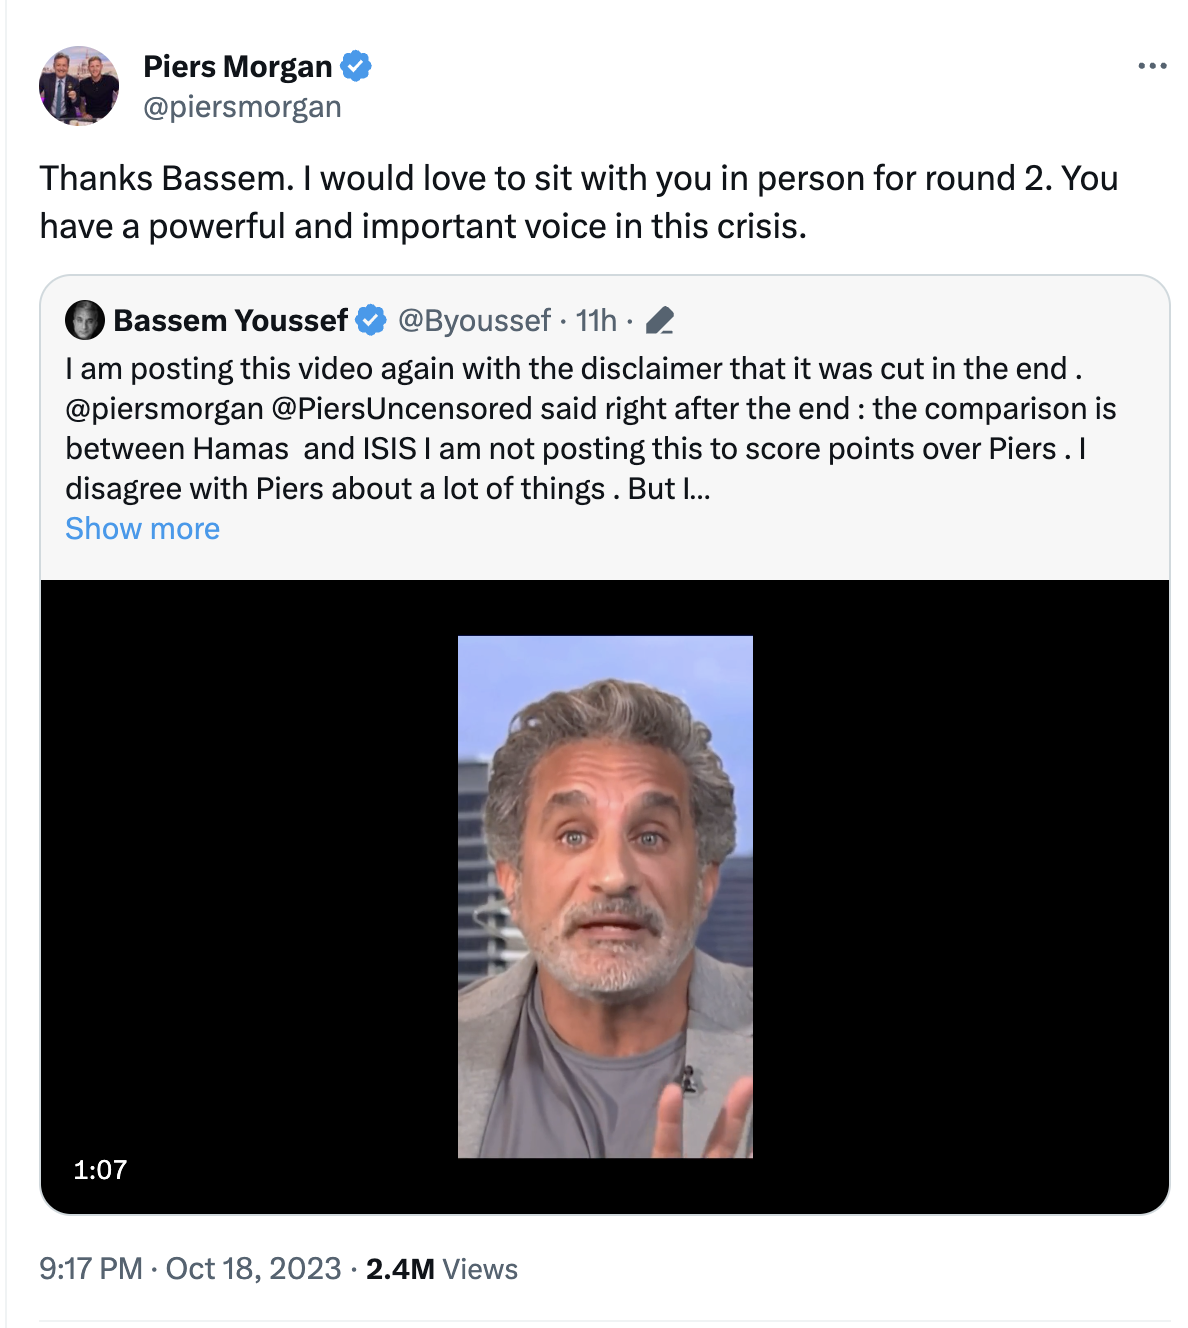Click Bassem Youssef's verified checkmark badge

click(371, 320)
